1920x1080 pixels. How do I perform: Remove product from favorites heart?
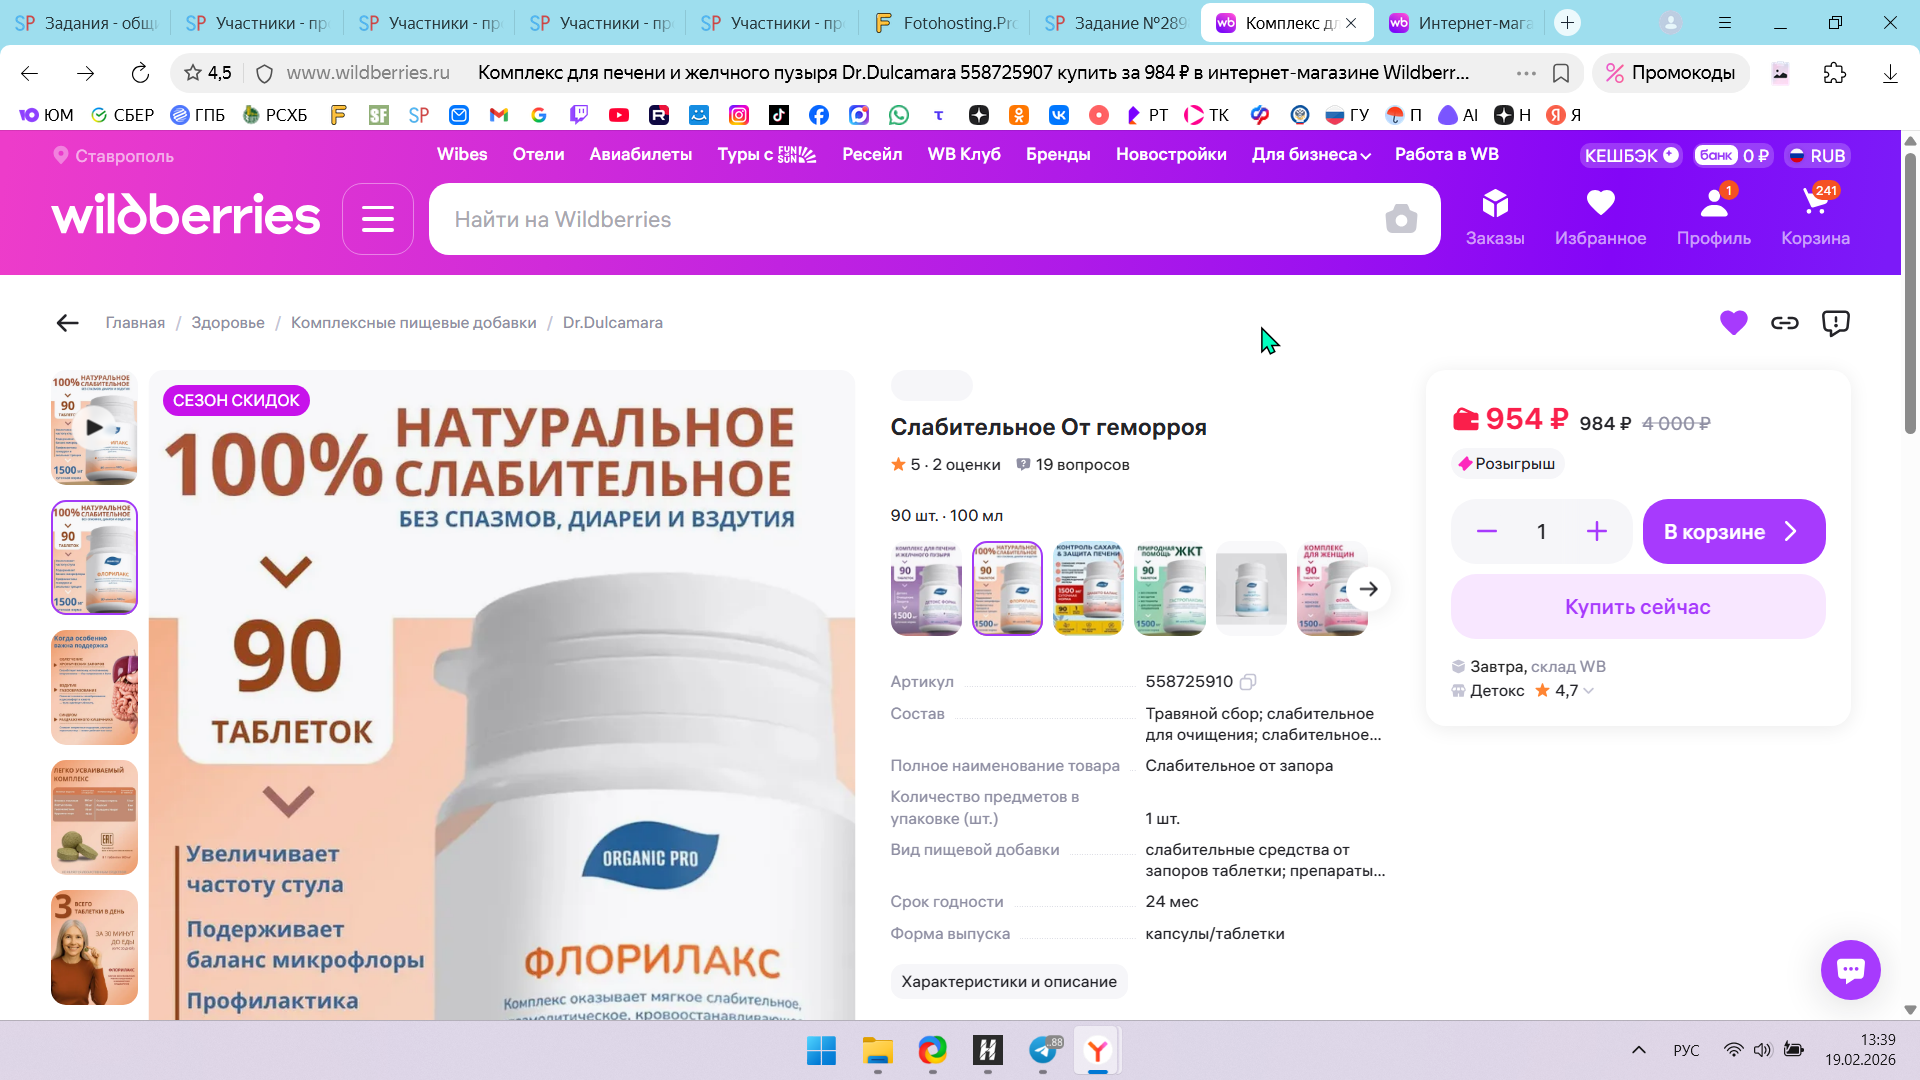pyautogui.click(x=1733, y=323)
